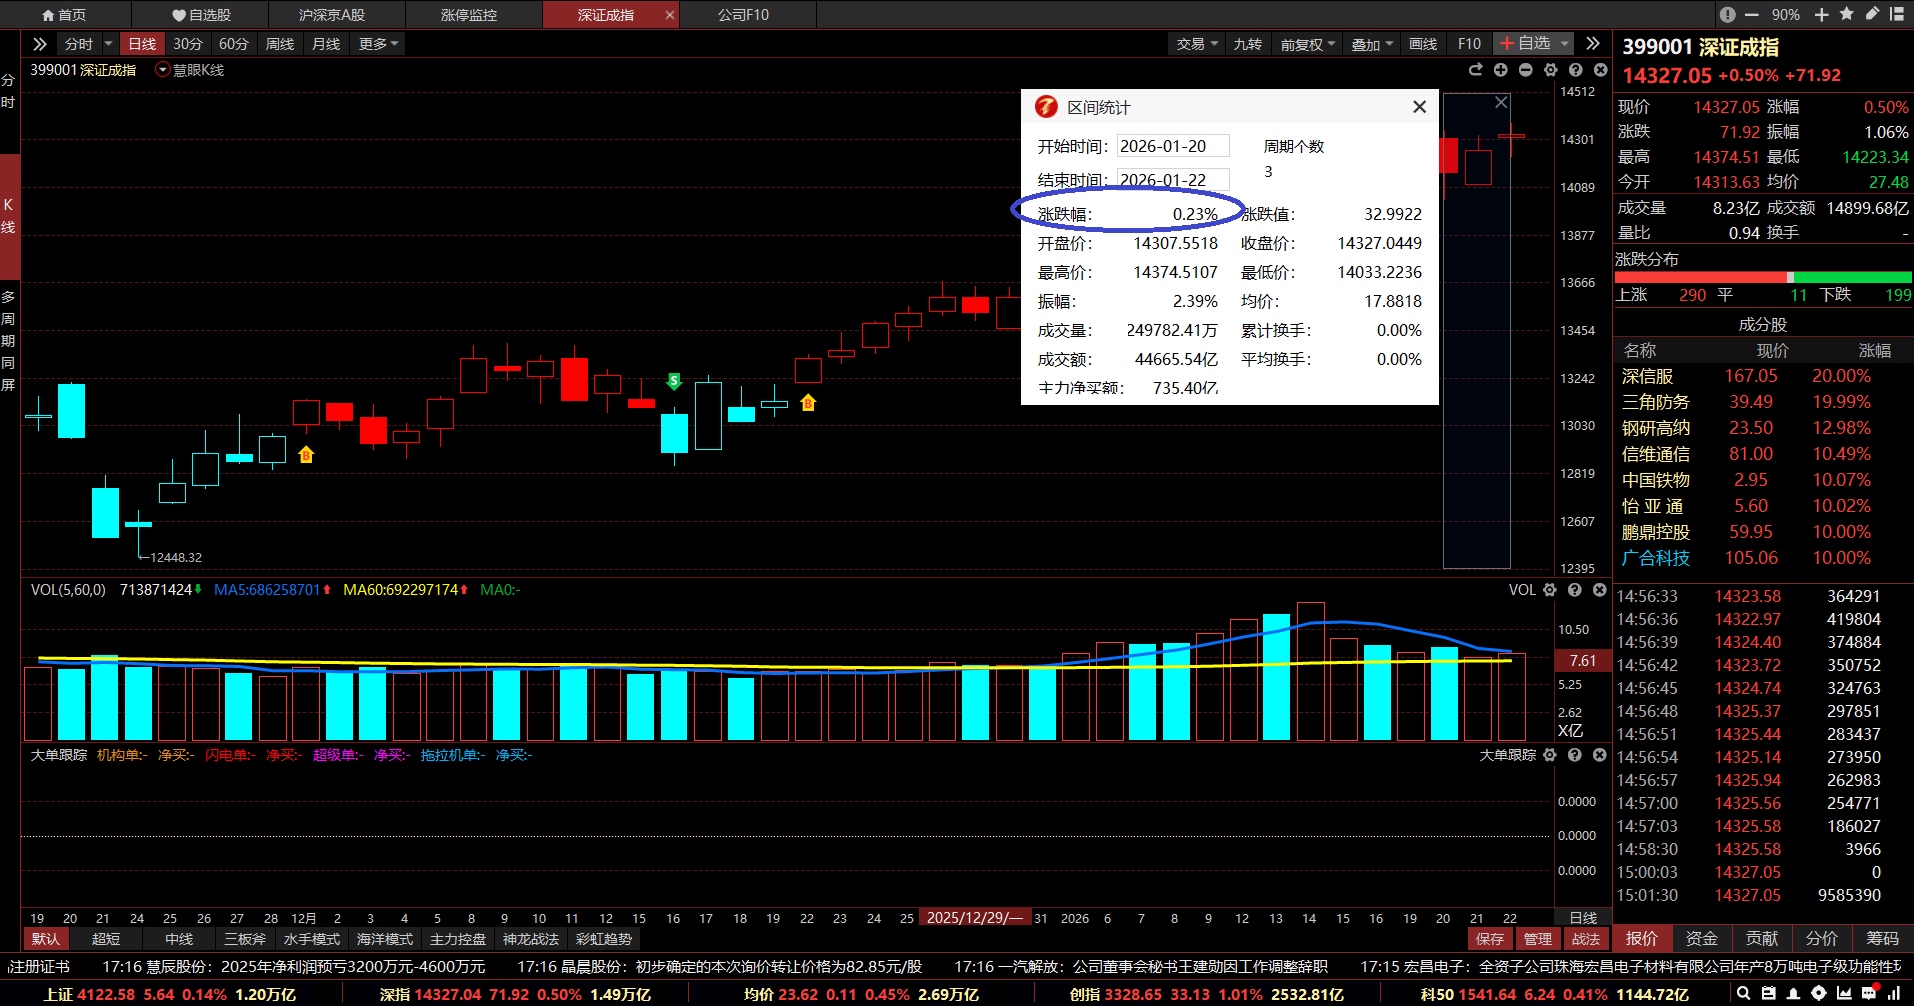Close the 区间统计 dialog
1914x1006 pixels.
click(x=1419, y=107)
